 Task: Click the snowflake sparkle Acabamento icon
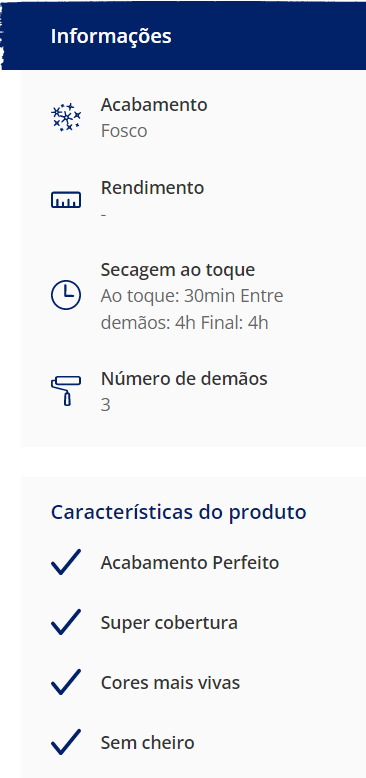66,118
